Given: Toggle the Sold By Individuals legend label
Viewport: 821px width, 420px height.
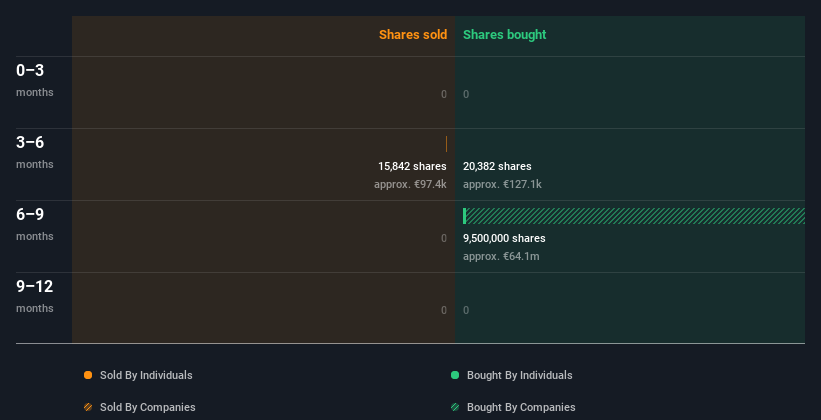Looking at the screenshot, I should point(146,375).
